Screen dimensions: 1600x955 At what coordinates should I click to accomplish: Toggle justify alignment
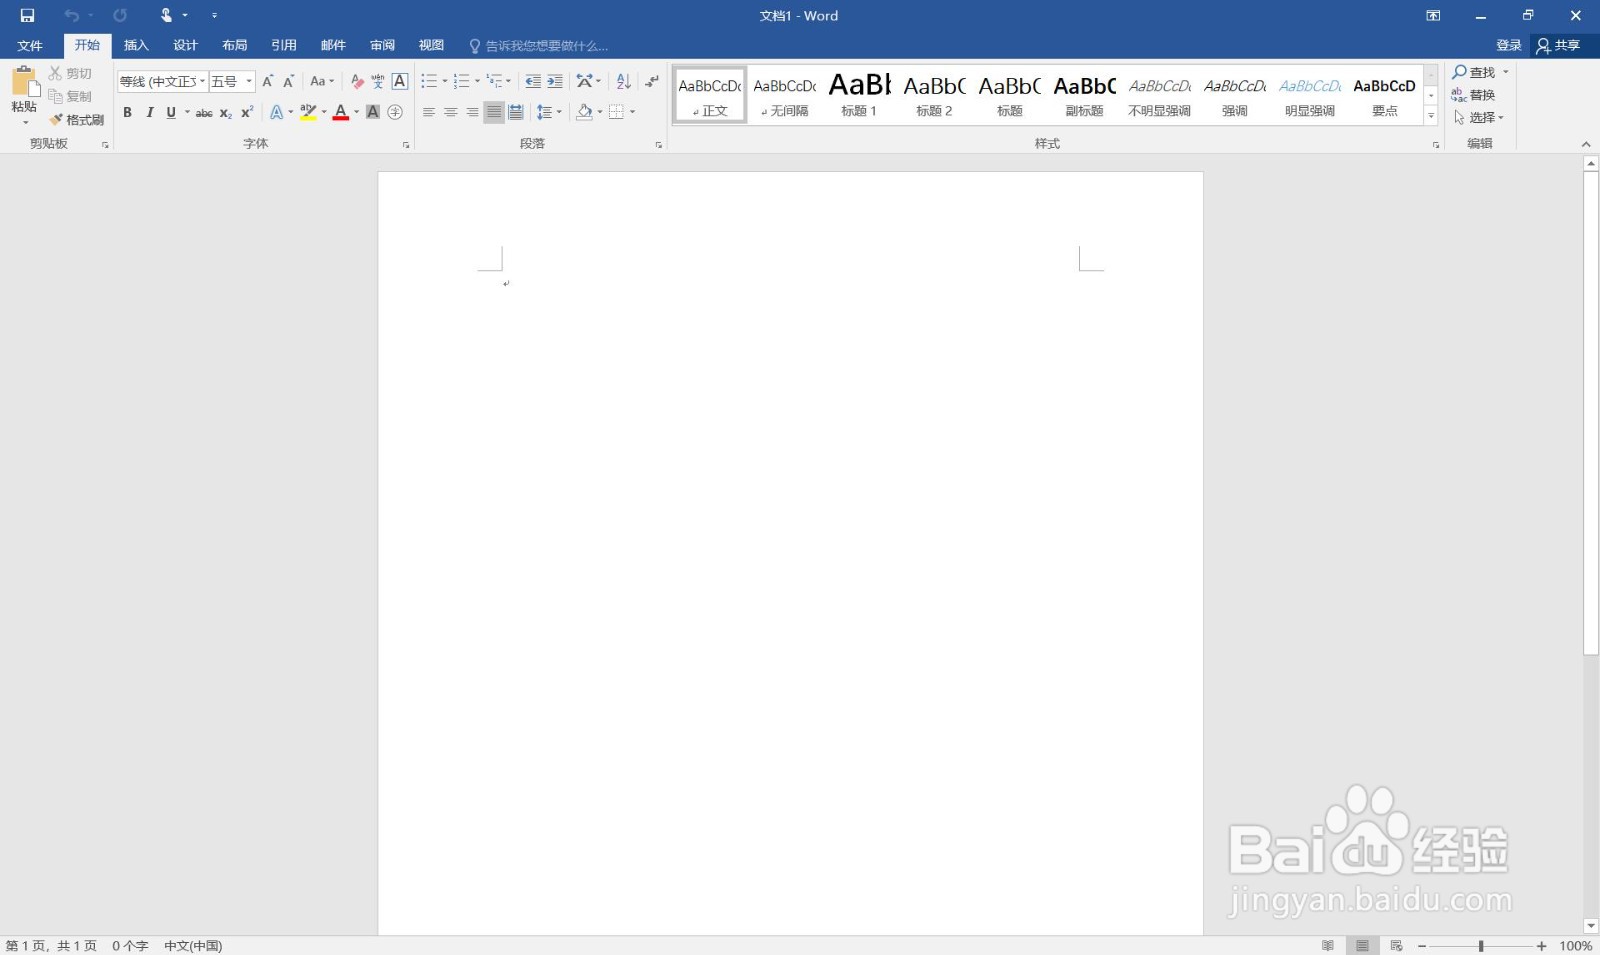pyautogui.click(x=494, y=112)
